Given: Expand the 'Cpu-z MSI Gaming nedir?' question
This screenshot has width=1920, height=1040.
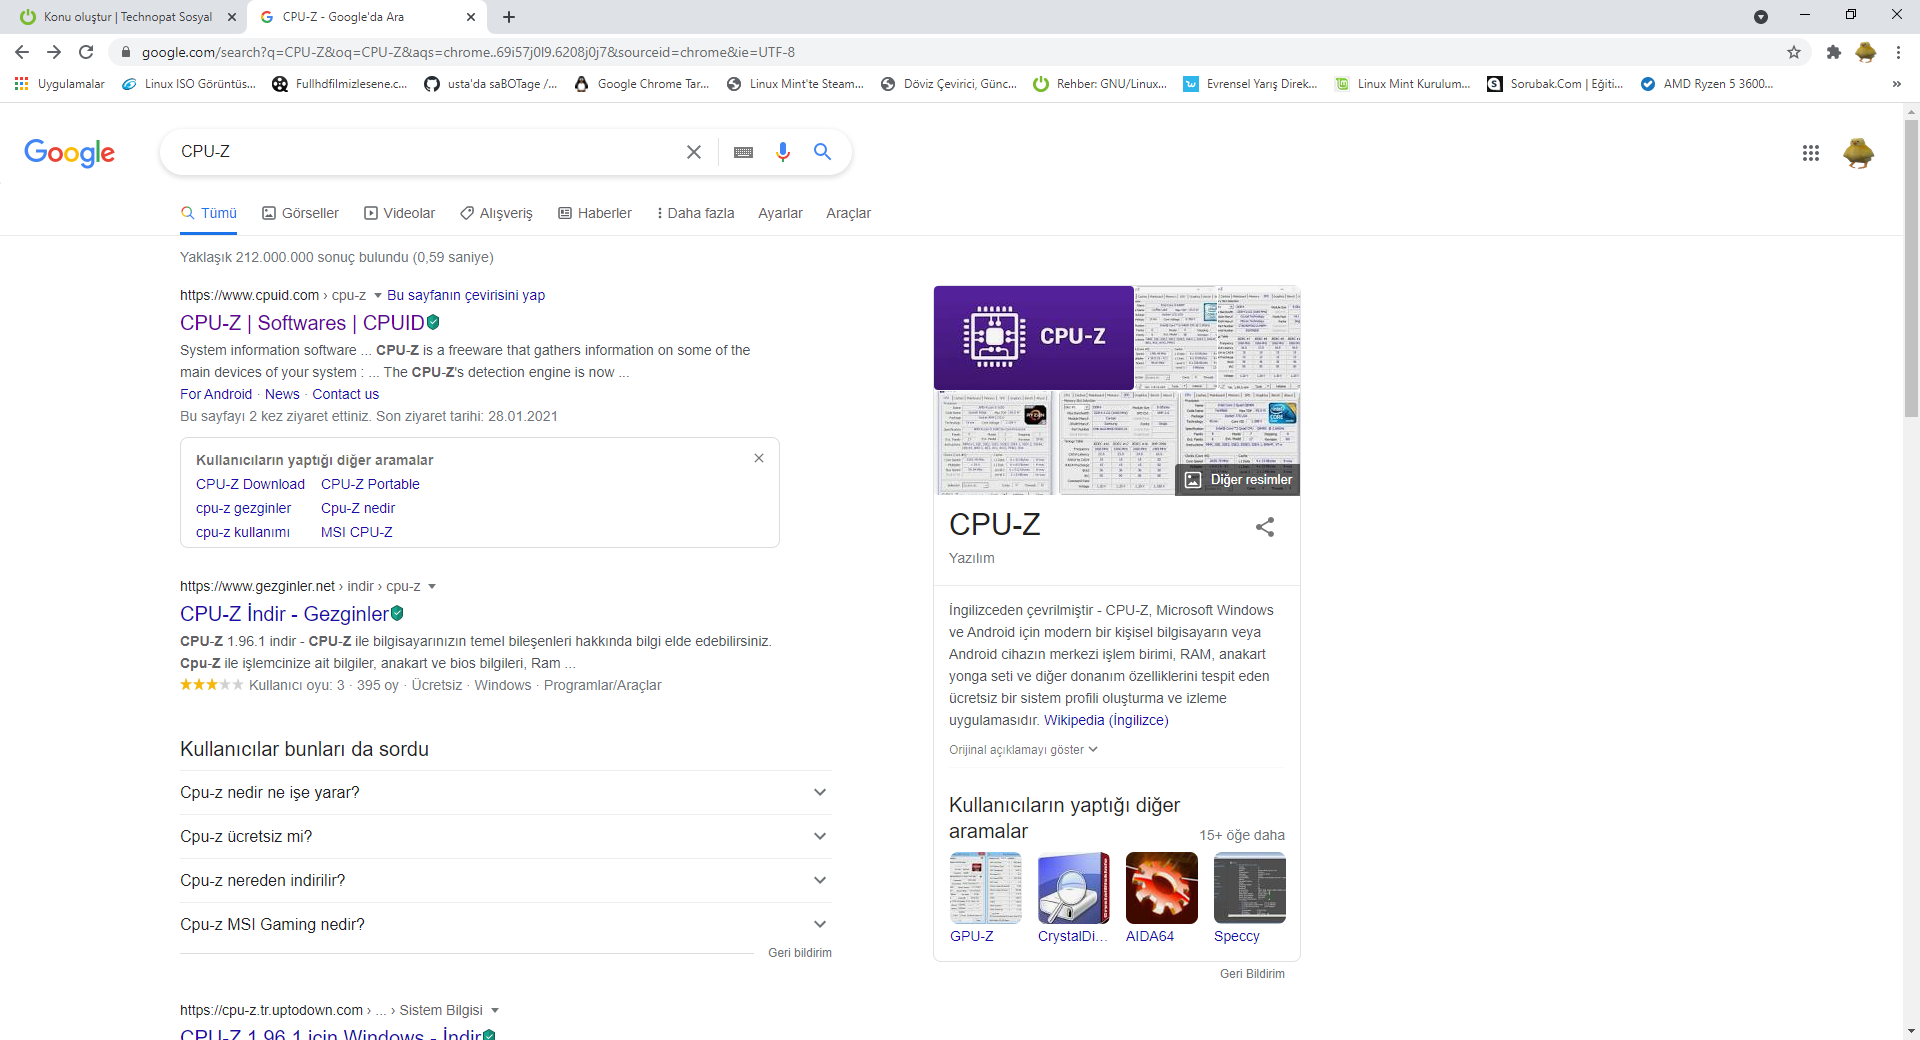Looking at the screenshot, I should click(x=505, y=925).
